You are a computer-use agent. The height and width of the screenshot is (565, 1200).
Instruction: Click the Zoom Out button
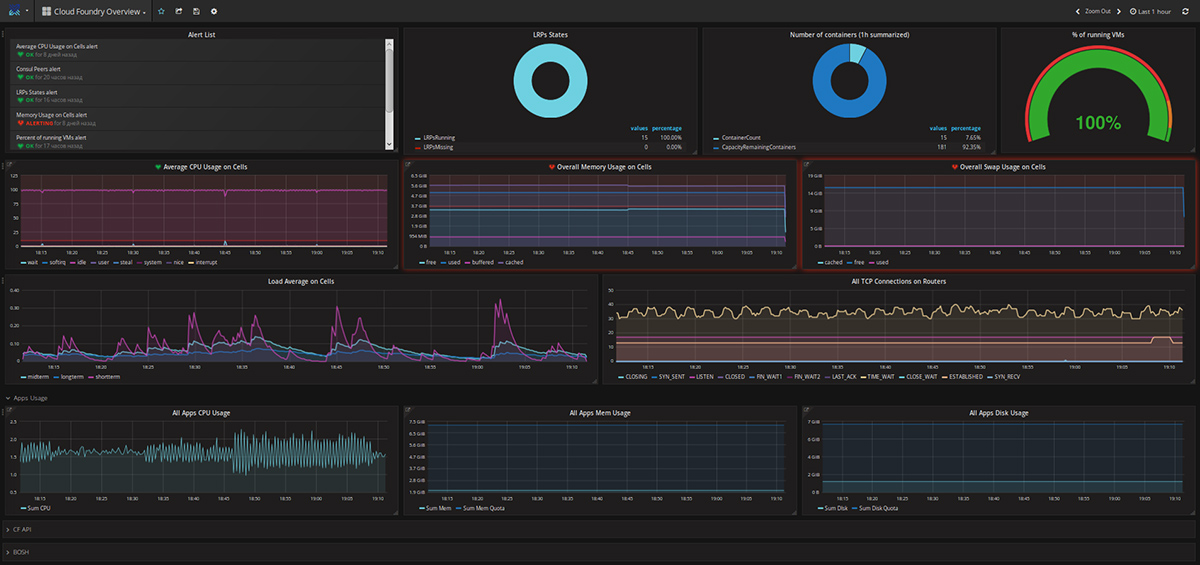pyautogui.click(x=1099, y=11)
